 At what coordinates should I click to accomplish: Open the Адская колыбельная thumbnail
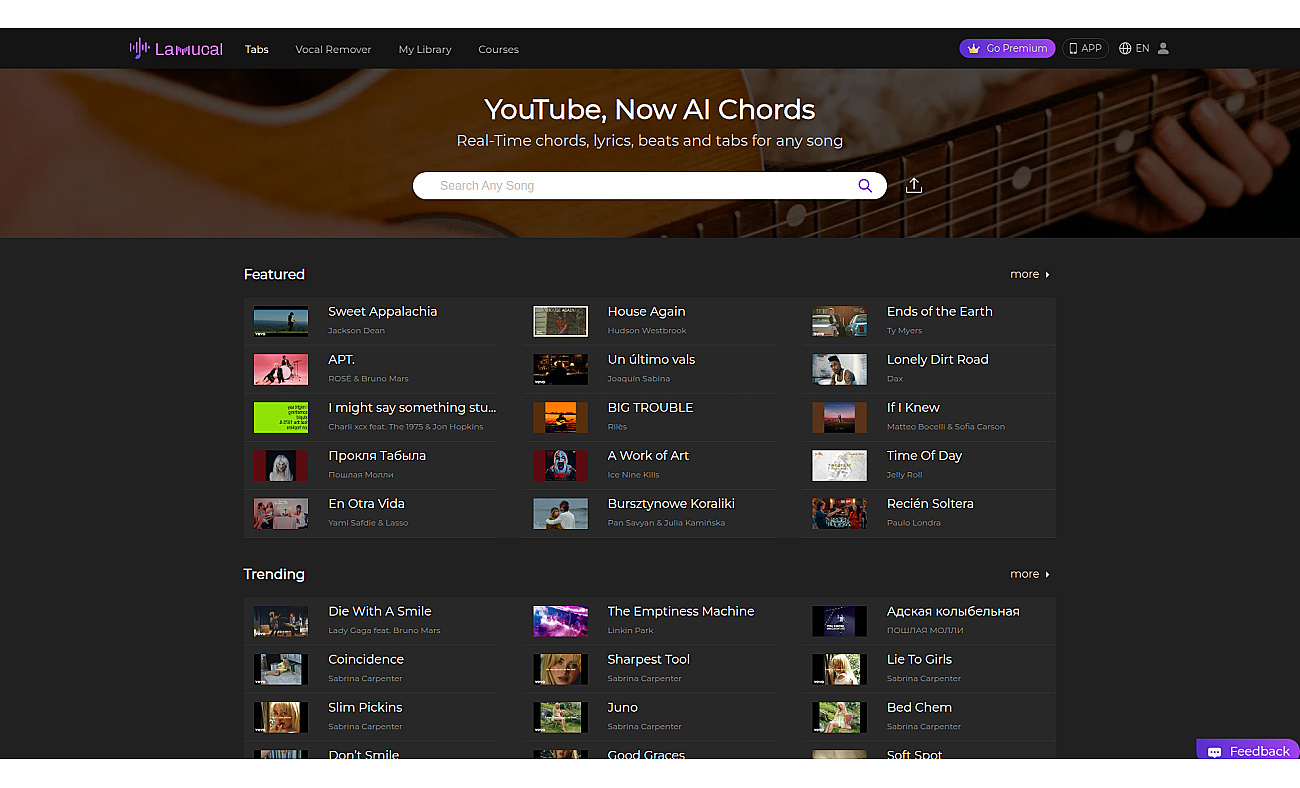coord(839,621)
